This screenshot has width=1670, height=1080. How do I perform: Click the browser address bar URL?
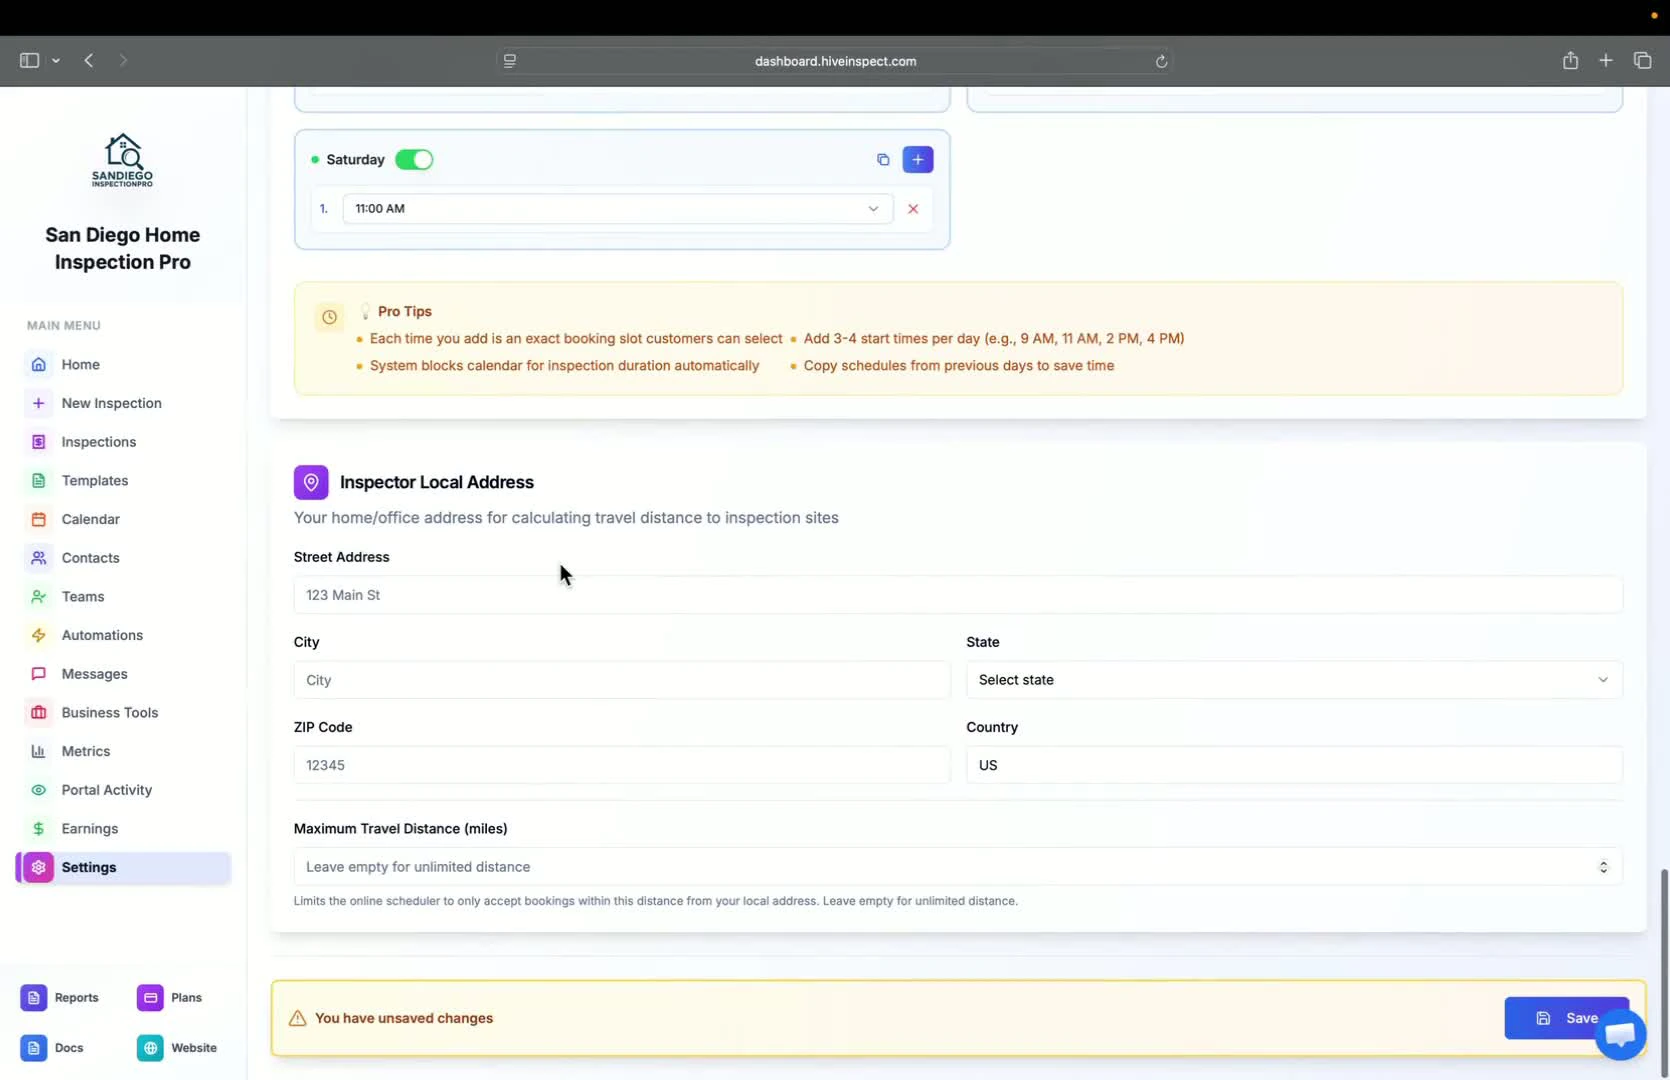835,61
